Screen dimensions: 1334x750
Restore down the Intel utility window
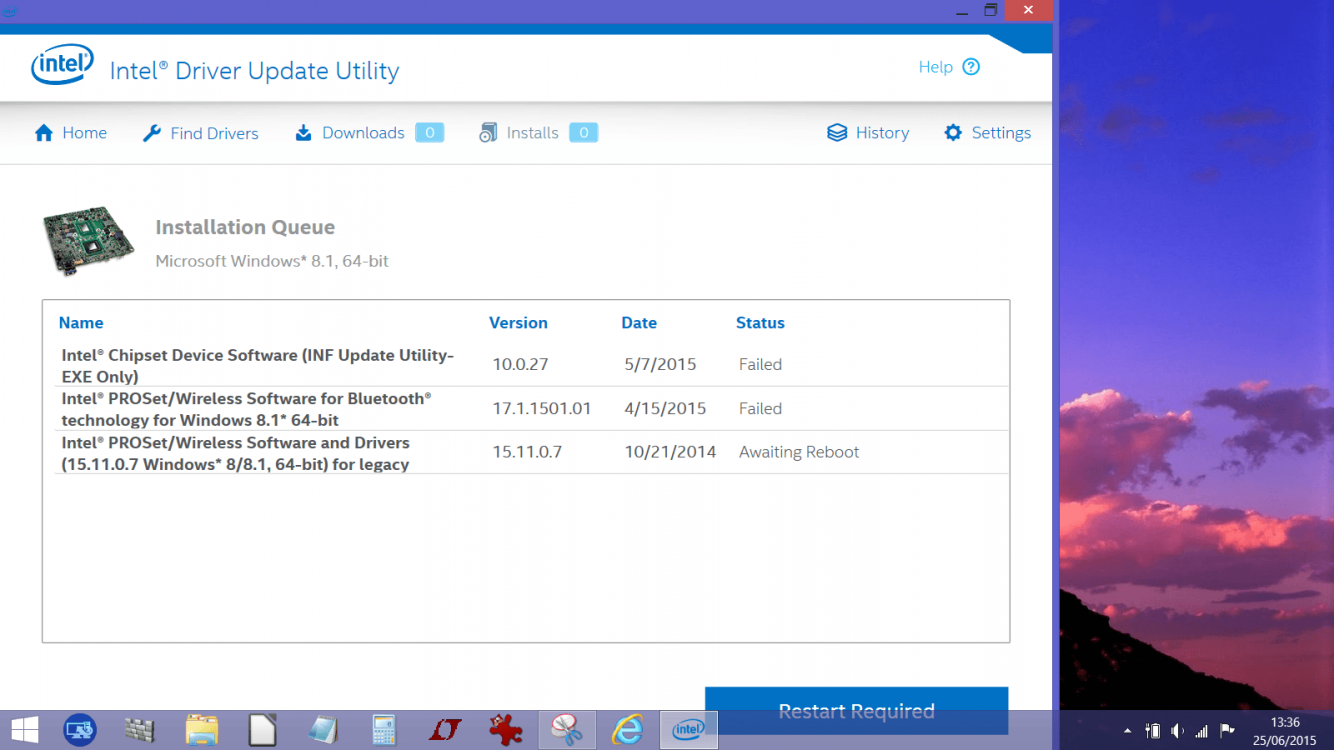pyautogui.click(x=991, y=10)
